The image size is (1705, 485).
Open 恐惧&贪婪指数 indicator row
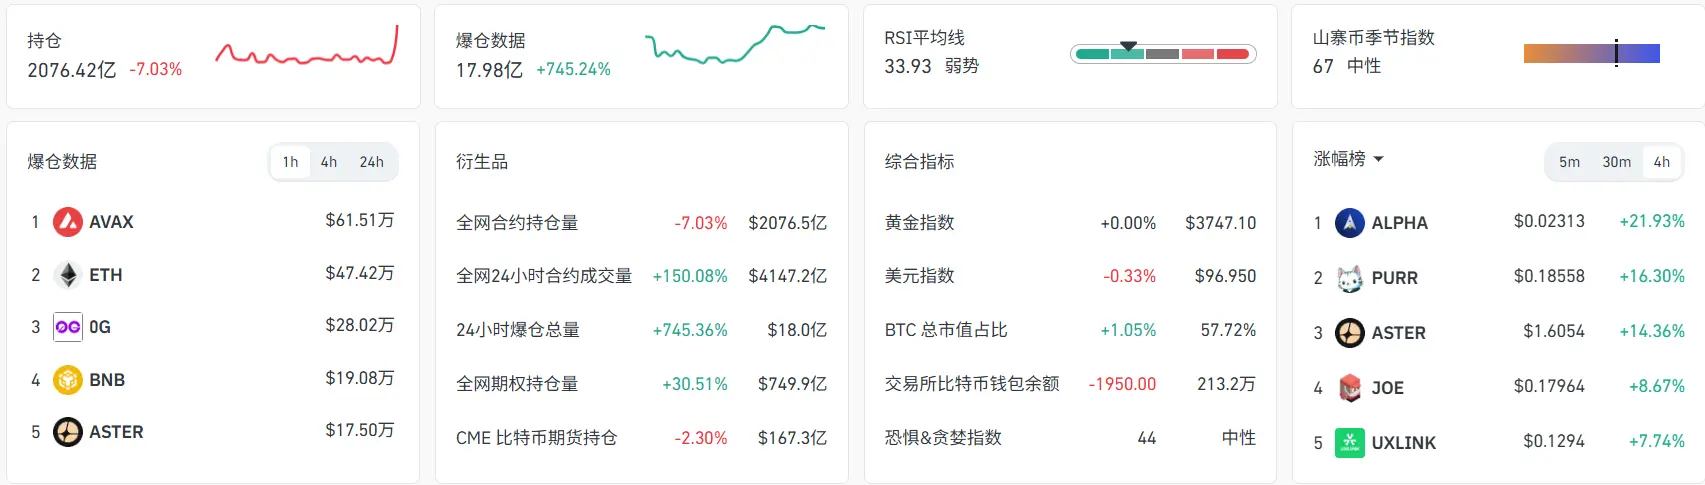coord(1070,438)
